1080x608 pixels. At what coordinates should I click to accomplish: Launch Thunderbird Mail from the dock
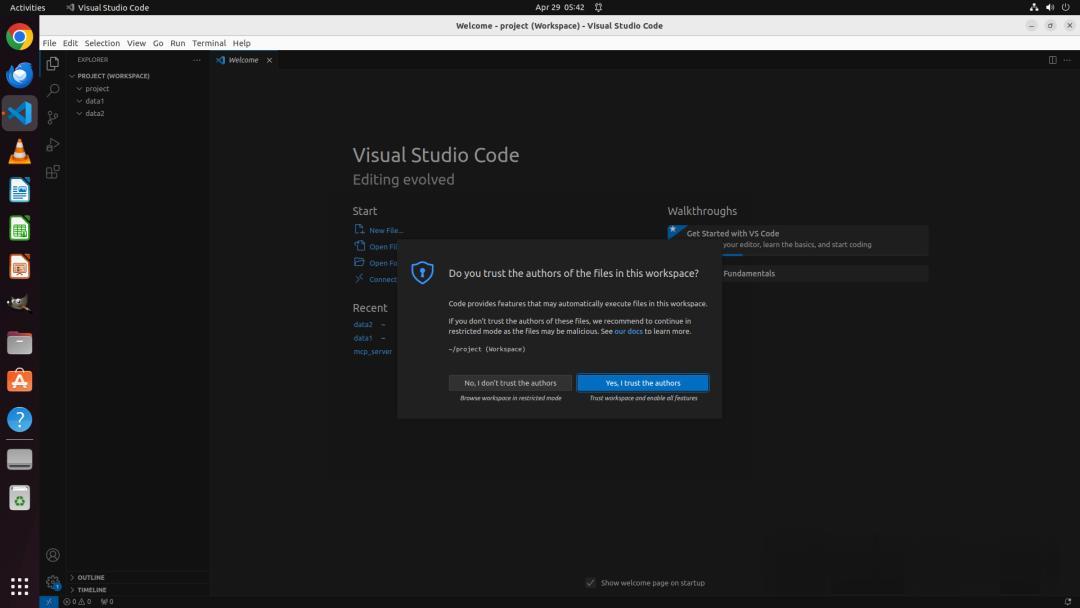pos(19,74)
